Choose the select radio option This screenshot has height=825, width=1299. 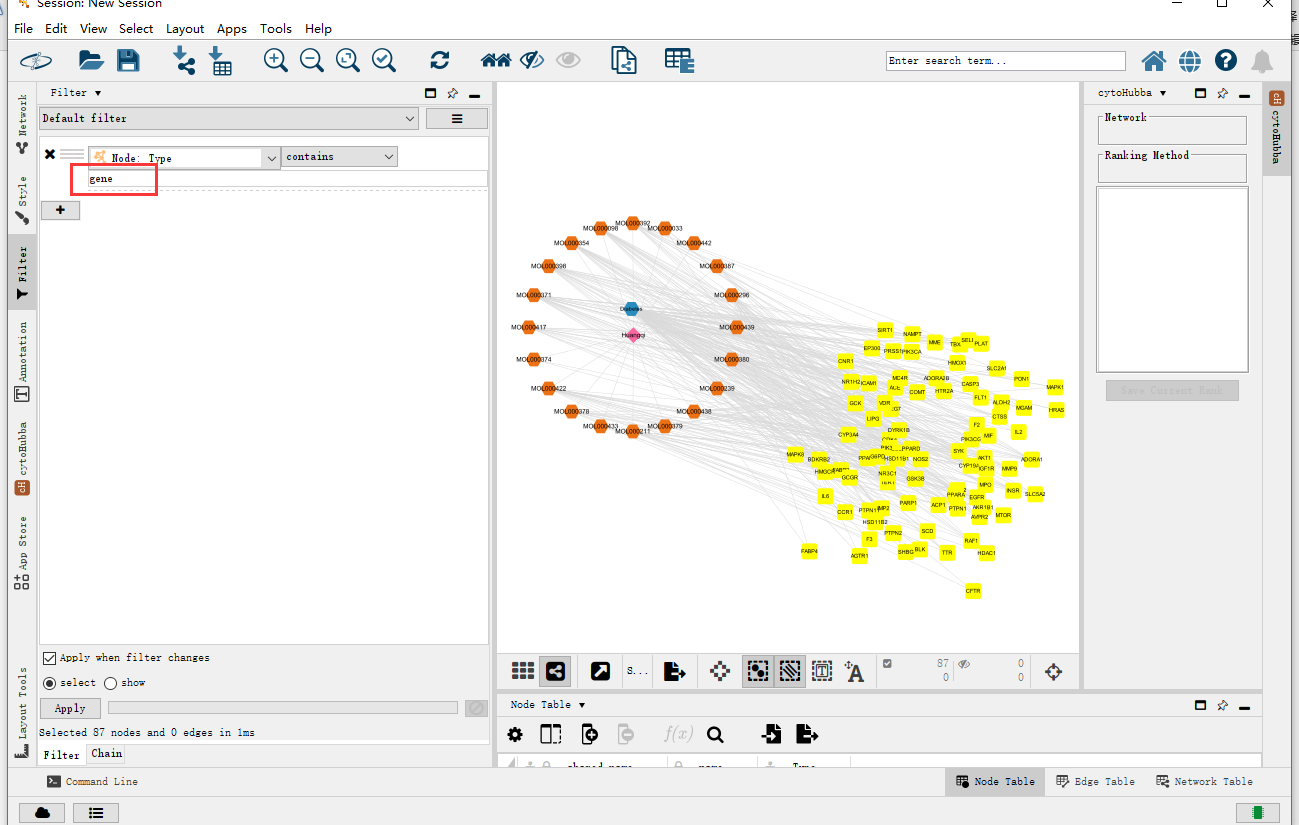[x=49, y=683]
